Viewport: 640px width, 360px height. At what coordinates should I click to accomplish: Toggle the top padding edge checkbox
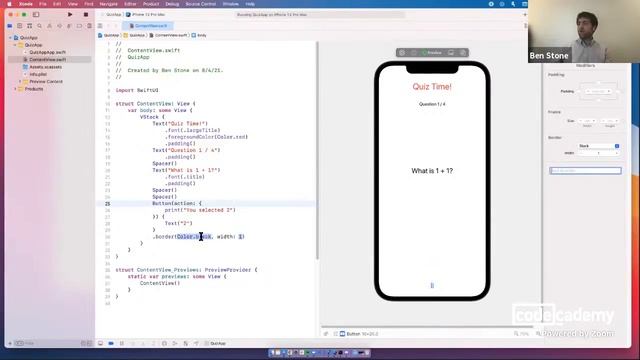tap(598, 83)
